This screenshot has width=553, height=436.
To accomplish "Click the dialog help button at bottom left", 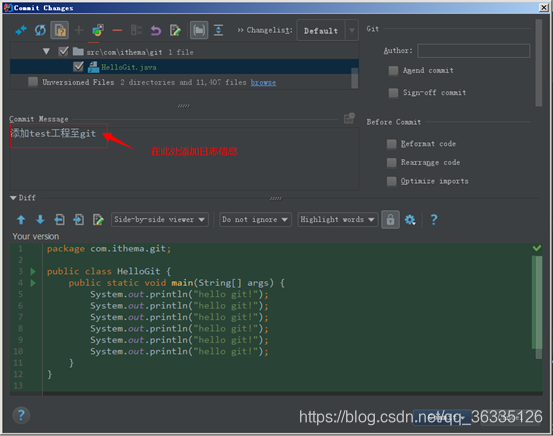I will tap(21, 416).
